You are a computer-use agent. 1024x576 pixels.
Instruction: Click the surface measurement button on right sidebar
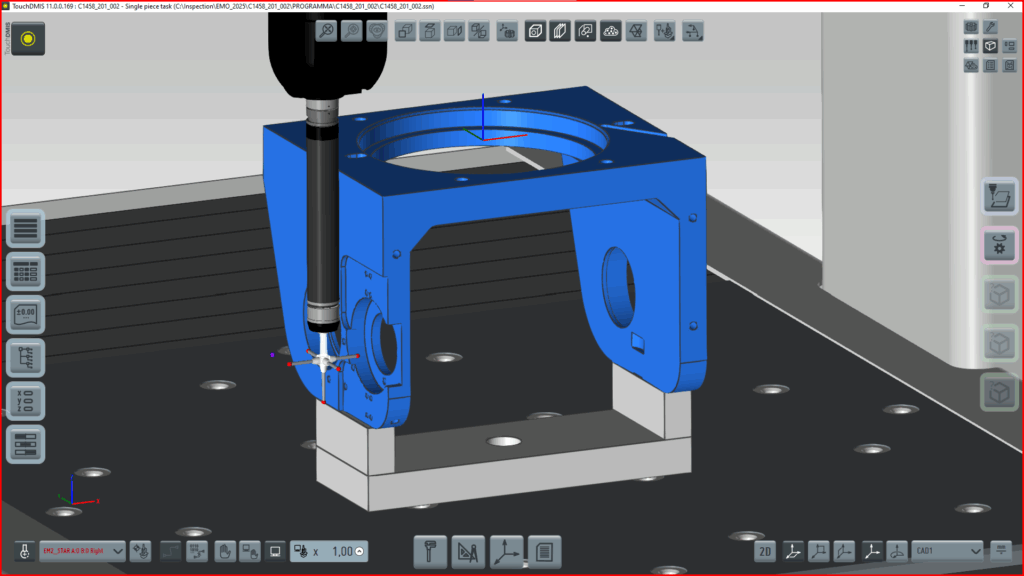click(x=1000, y=196)
